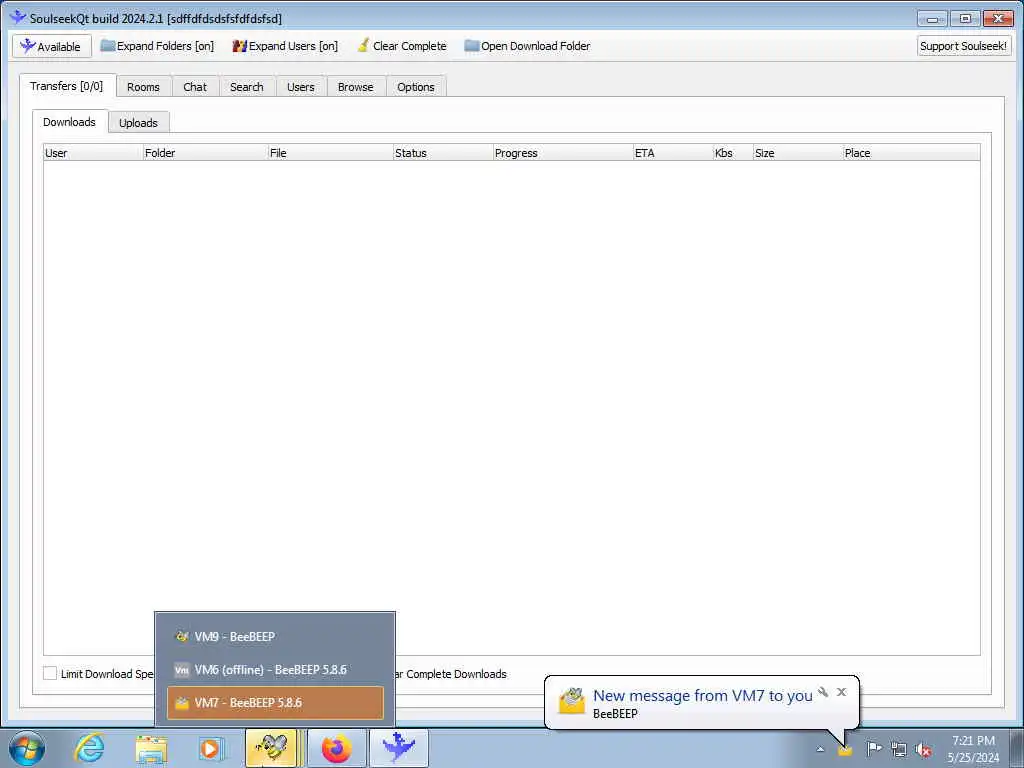Open the Chat tab
Image resolution: width=1024 pixels, height=768 pixels.
(x=195, y=87)
